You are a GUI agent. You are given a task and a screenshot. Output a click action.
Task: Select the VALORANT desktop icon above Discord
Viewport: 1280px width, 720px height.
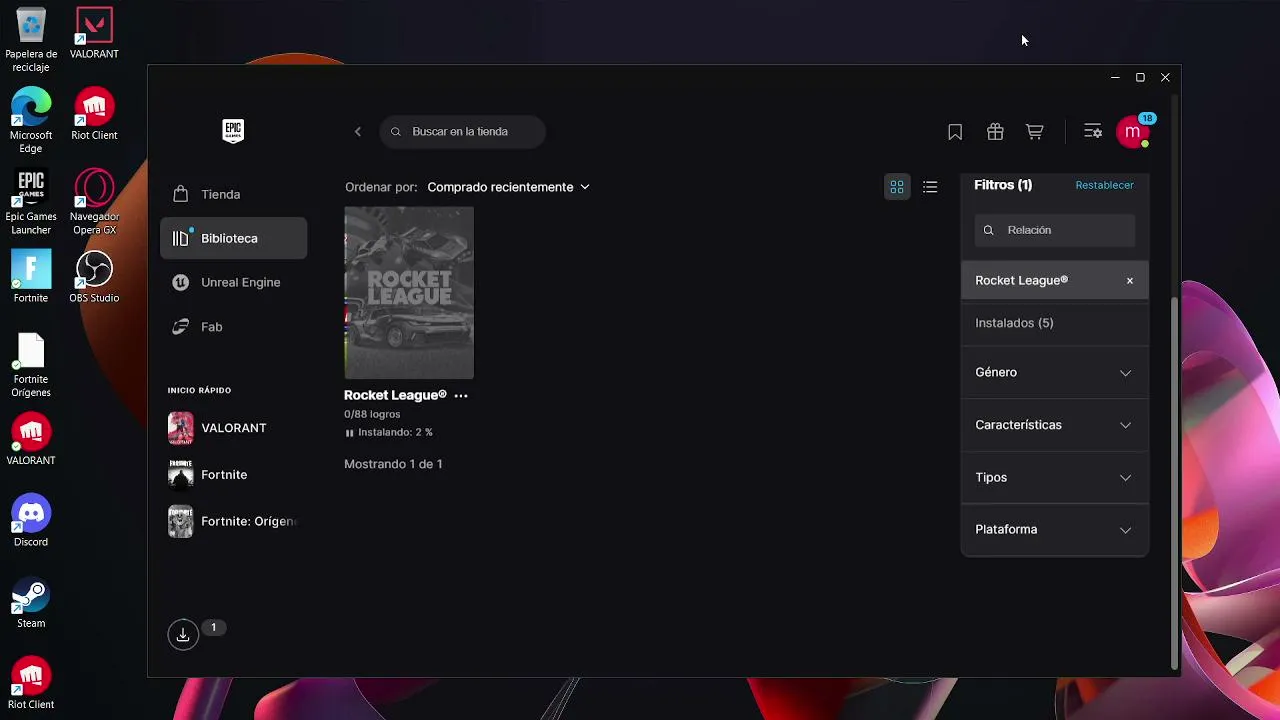(x=31, y=440)
